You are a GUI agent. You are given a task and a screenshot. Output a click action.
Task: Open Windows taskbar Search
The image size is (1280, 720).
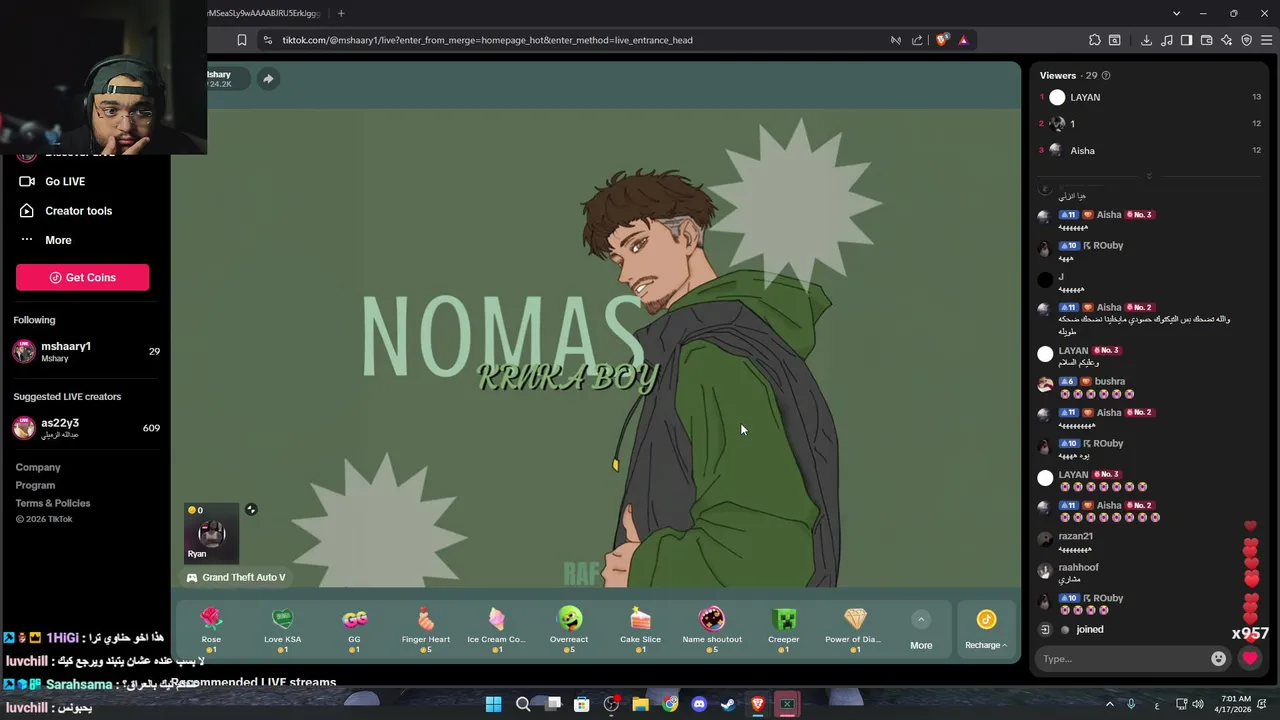coord(523,704)
